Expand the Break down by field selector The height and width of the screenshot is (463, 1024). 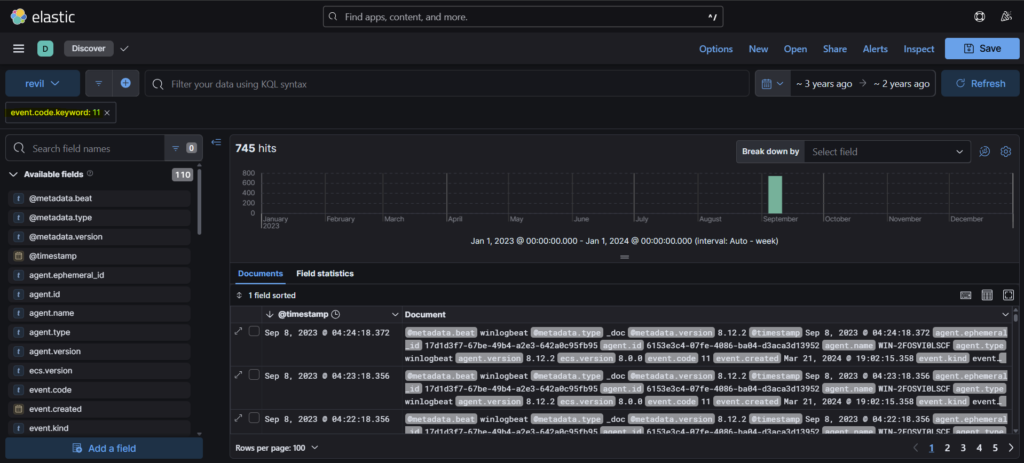pyautogui.click(x=886, y=151)
